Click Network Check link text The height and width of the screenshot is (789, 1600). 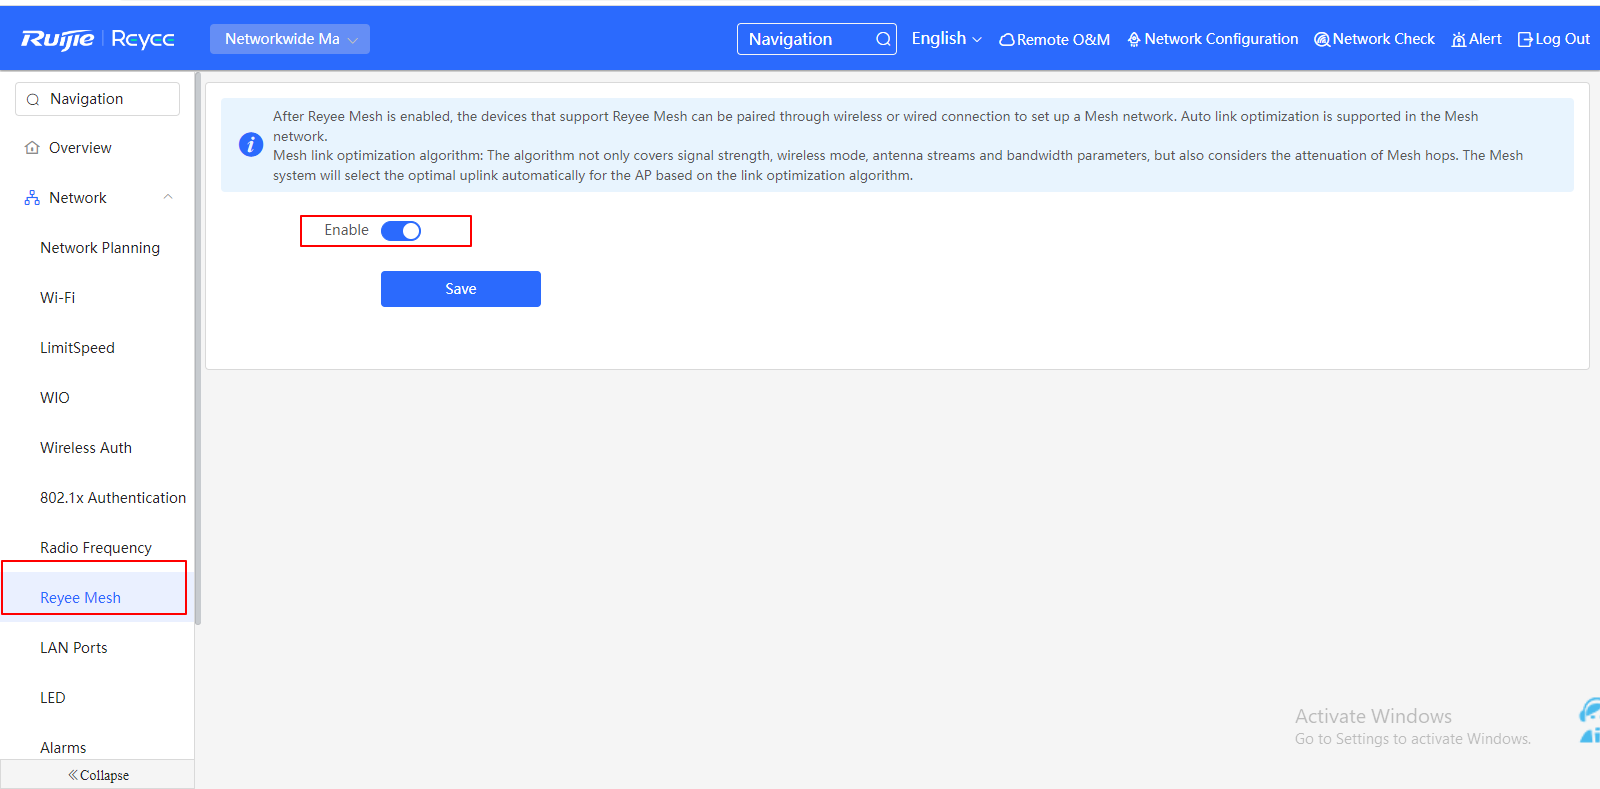point(1383,39)
